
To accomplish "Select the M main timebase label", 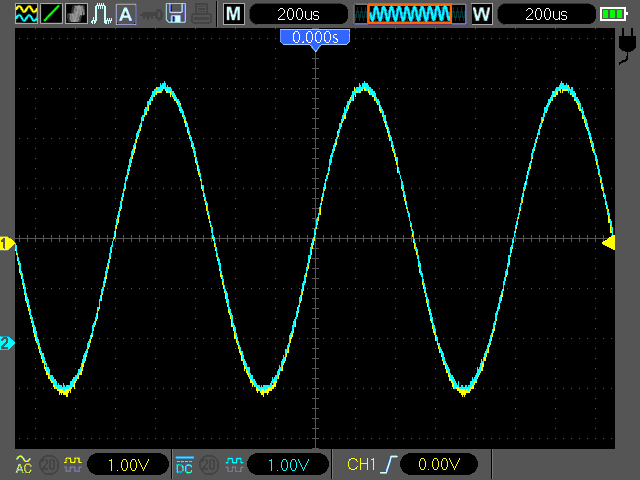I will [x=233, y=14].
